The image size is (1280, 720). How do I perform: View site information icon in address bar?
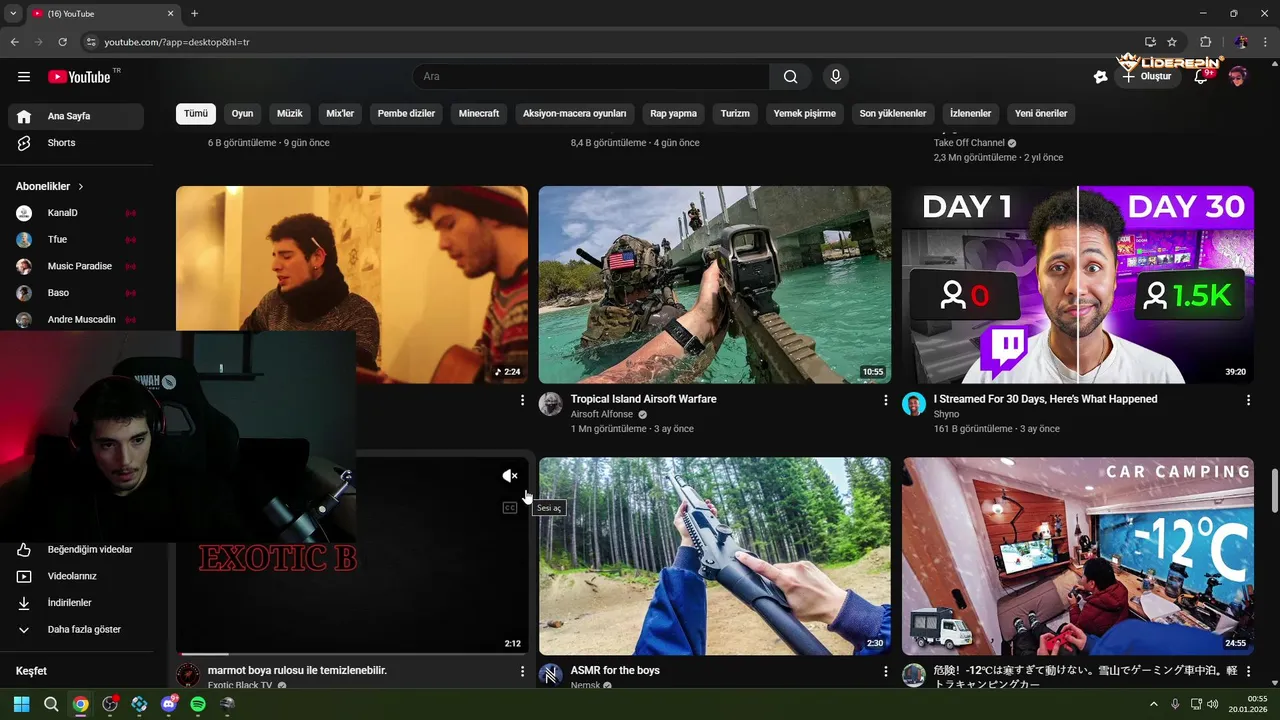(x=91, y=42)
